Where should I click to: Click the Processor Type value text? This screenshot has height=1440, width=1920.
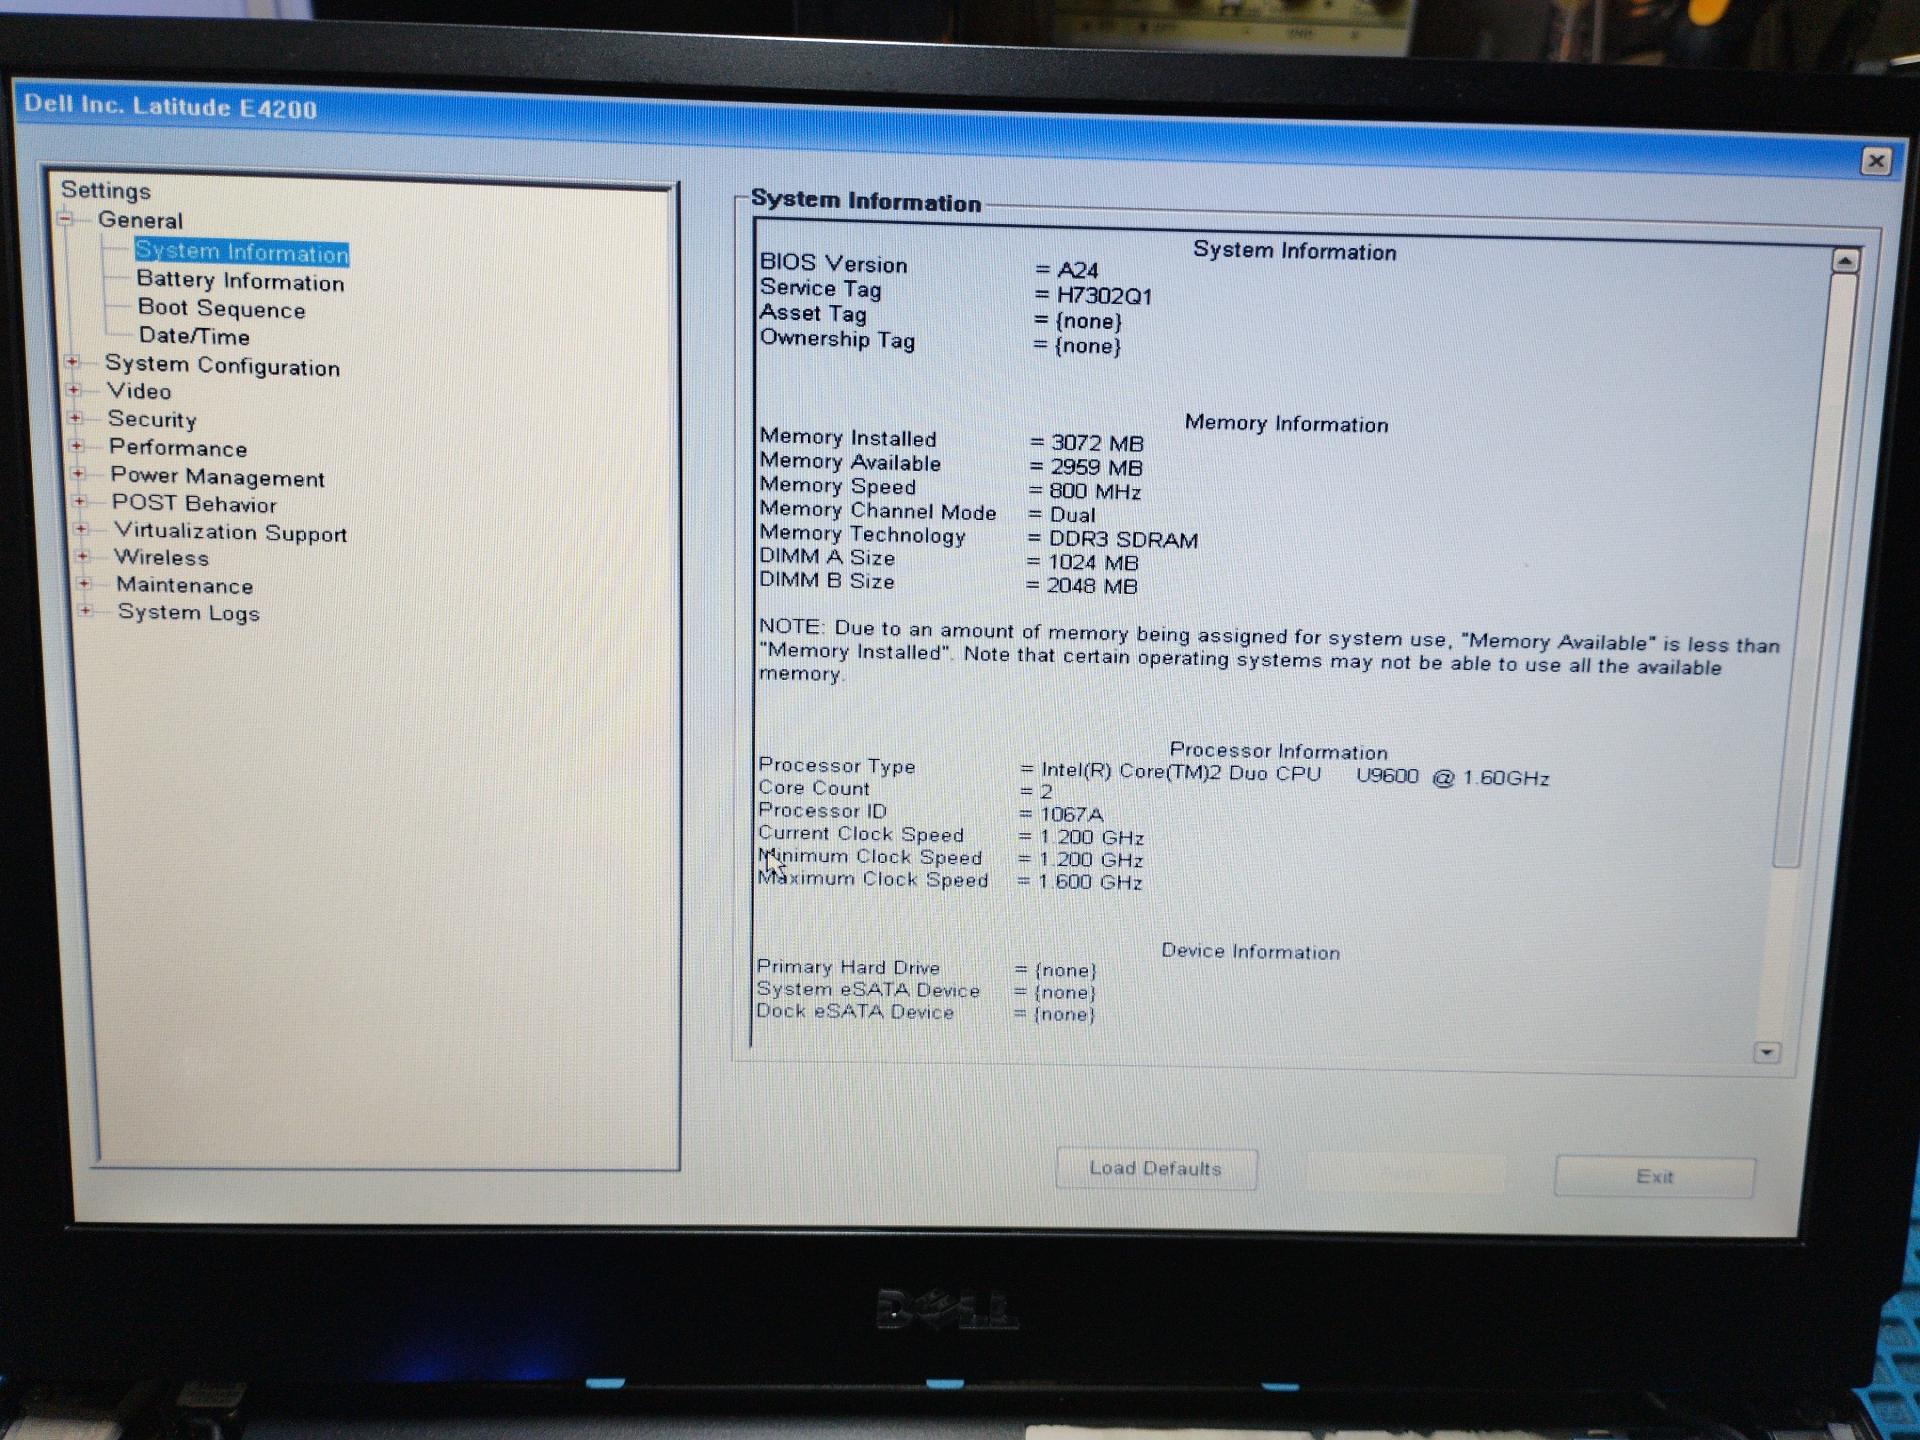pyautogui.click(x=1295, y=775)
